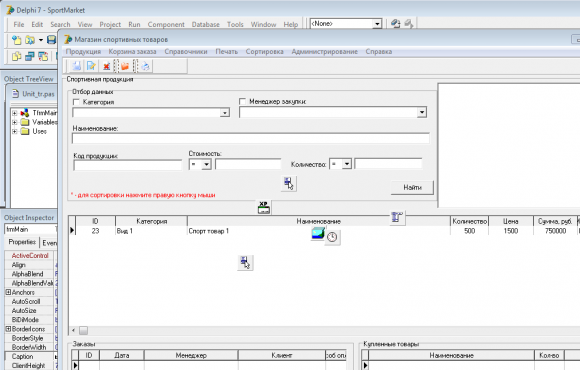The image size is (580, 370).
Task: Click the delete record red X icon
Action: point(107,66)
